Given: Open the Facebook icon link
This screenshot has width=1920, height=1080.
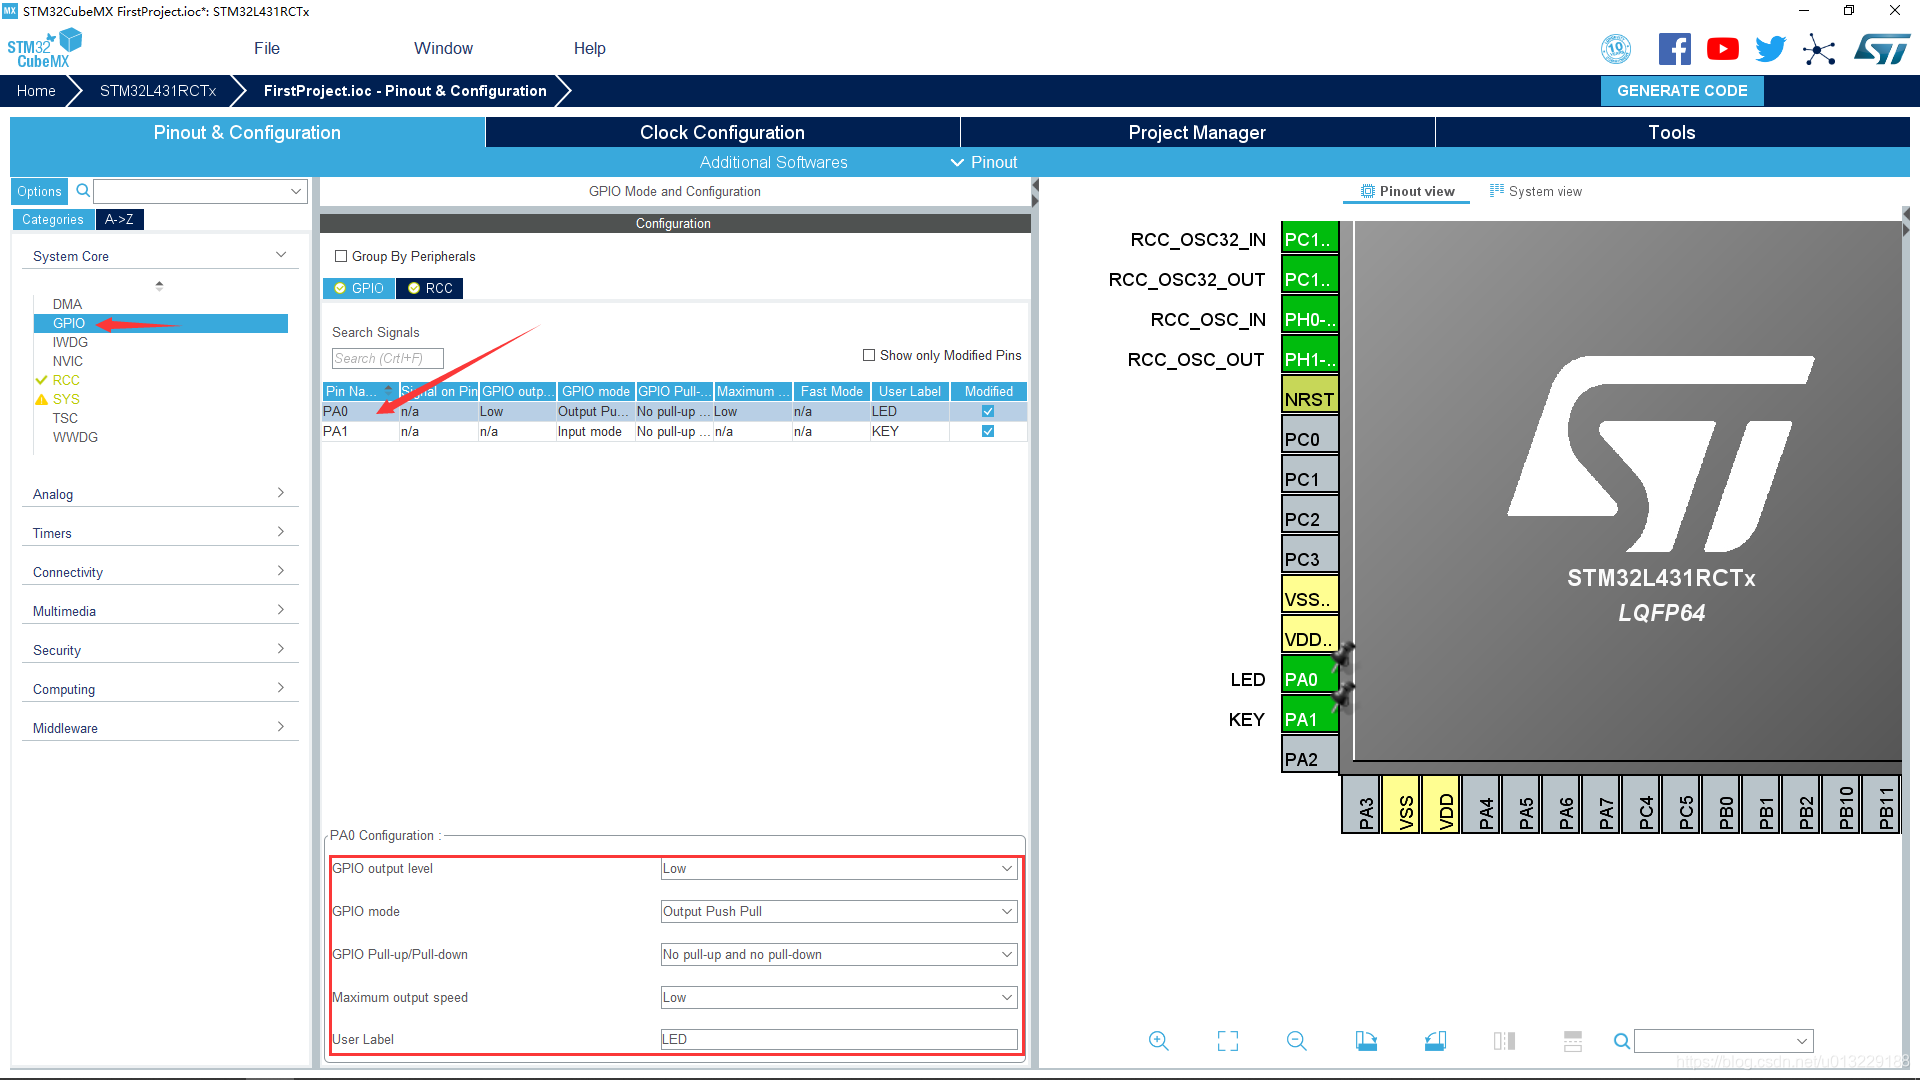Looking at the screenshot, I should (1675, 49).
